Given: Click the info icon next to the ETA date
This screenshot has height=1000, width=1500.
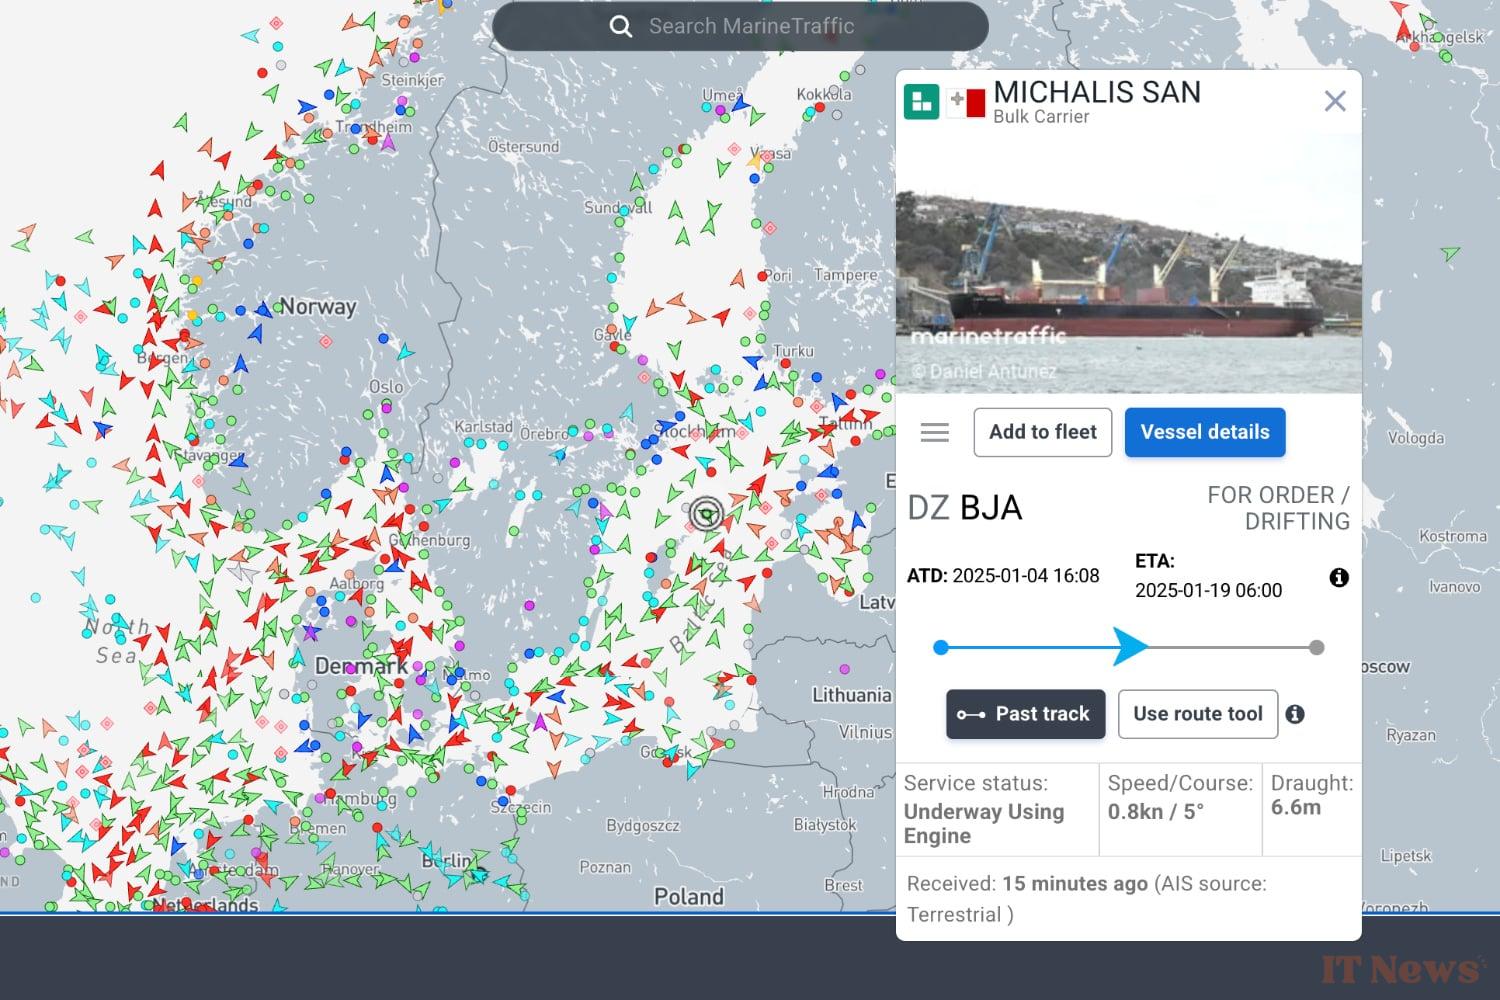Looking at the screenshot, I should [x=1339, y=577].
